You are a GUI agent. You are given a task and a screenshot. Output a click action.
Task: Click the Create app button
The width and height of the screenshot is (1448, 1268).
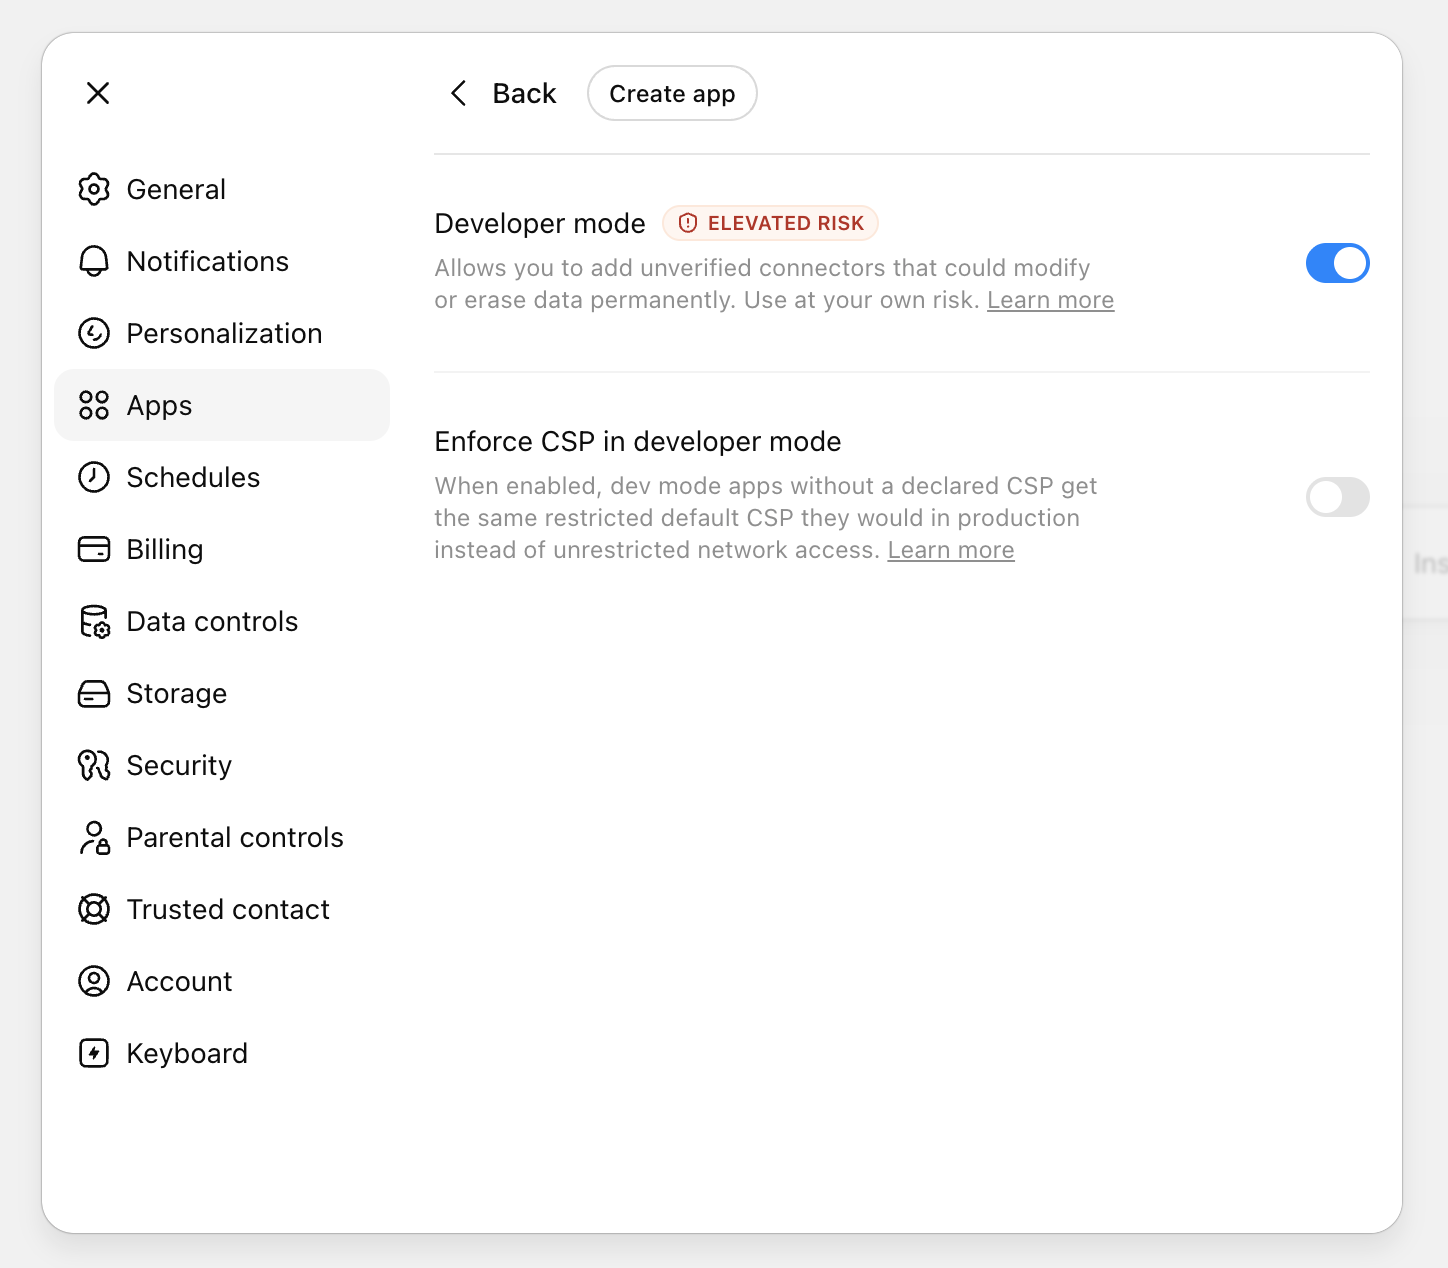coord(672,93)
